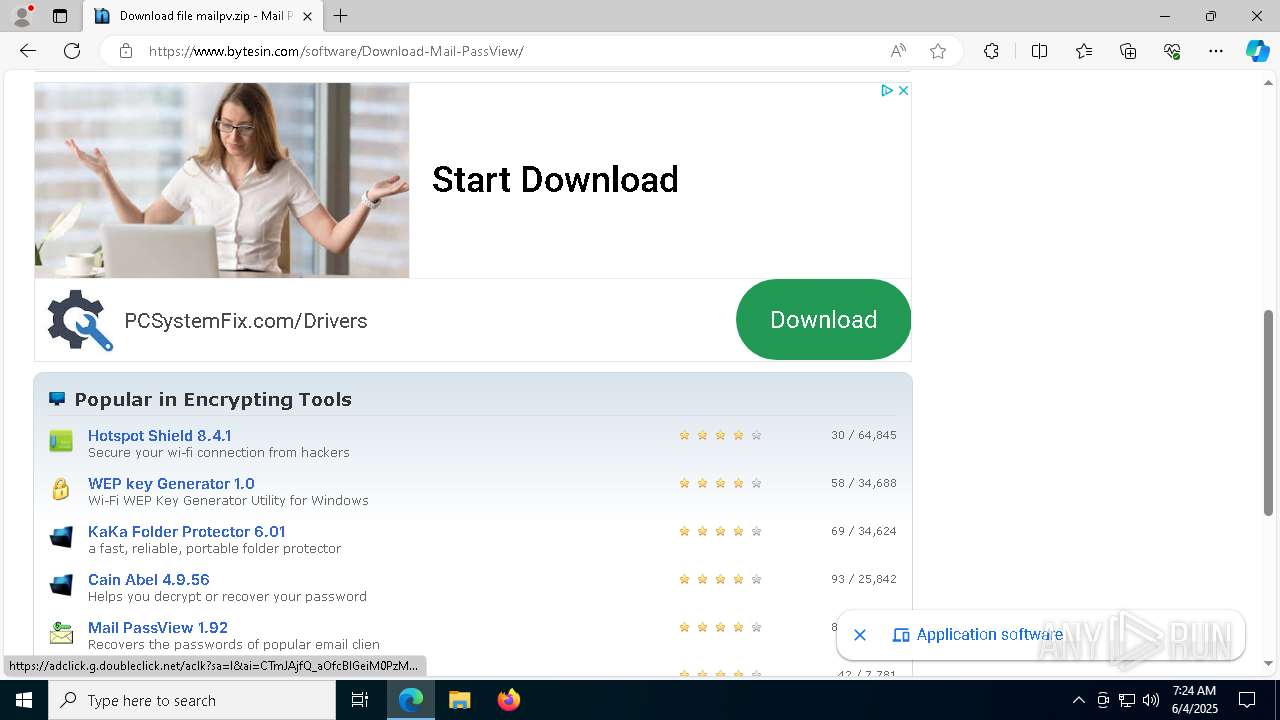Dismiss the Application software popup
The height and width of the screenshot is (720, 1280).
[860, 635]
